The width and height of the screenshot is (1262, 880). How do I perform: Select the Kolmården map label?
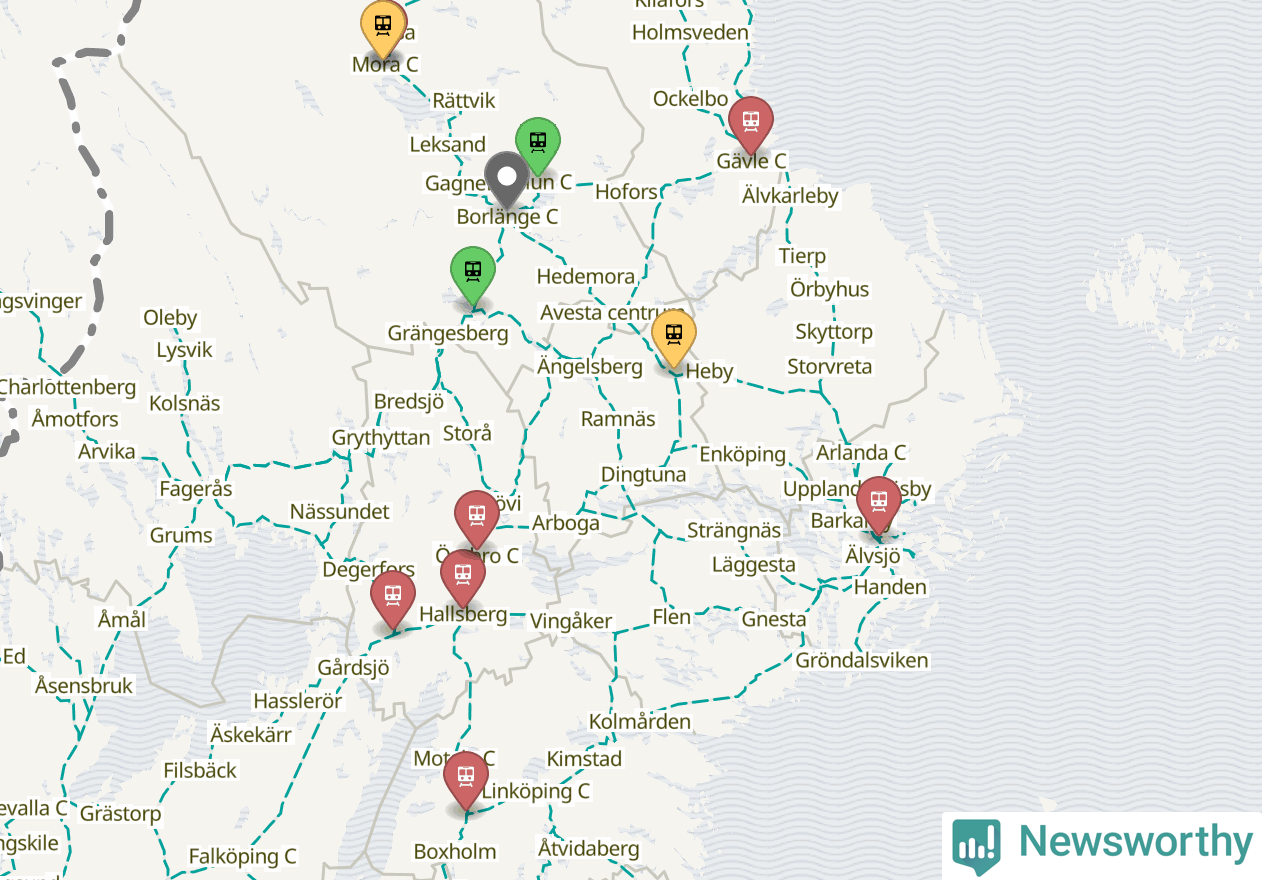[639, 721]
